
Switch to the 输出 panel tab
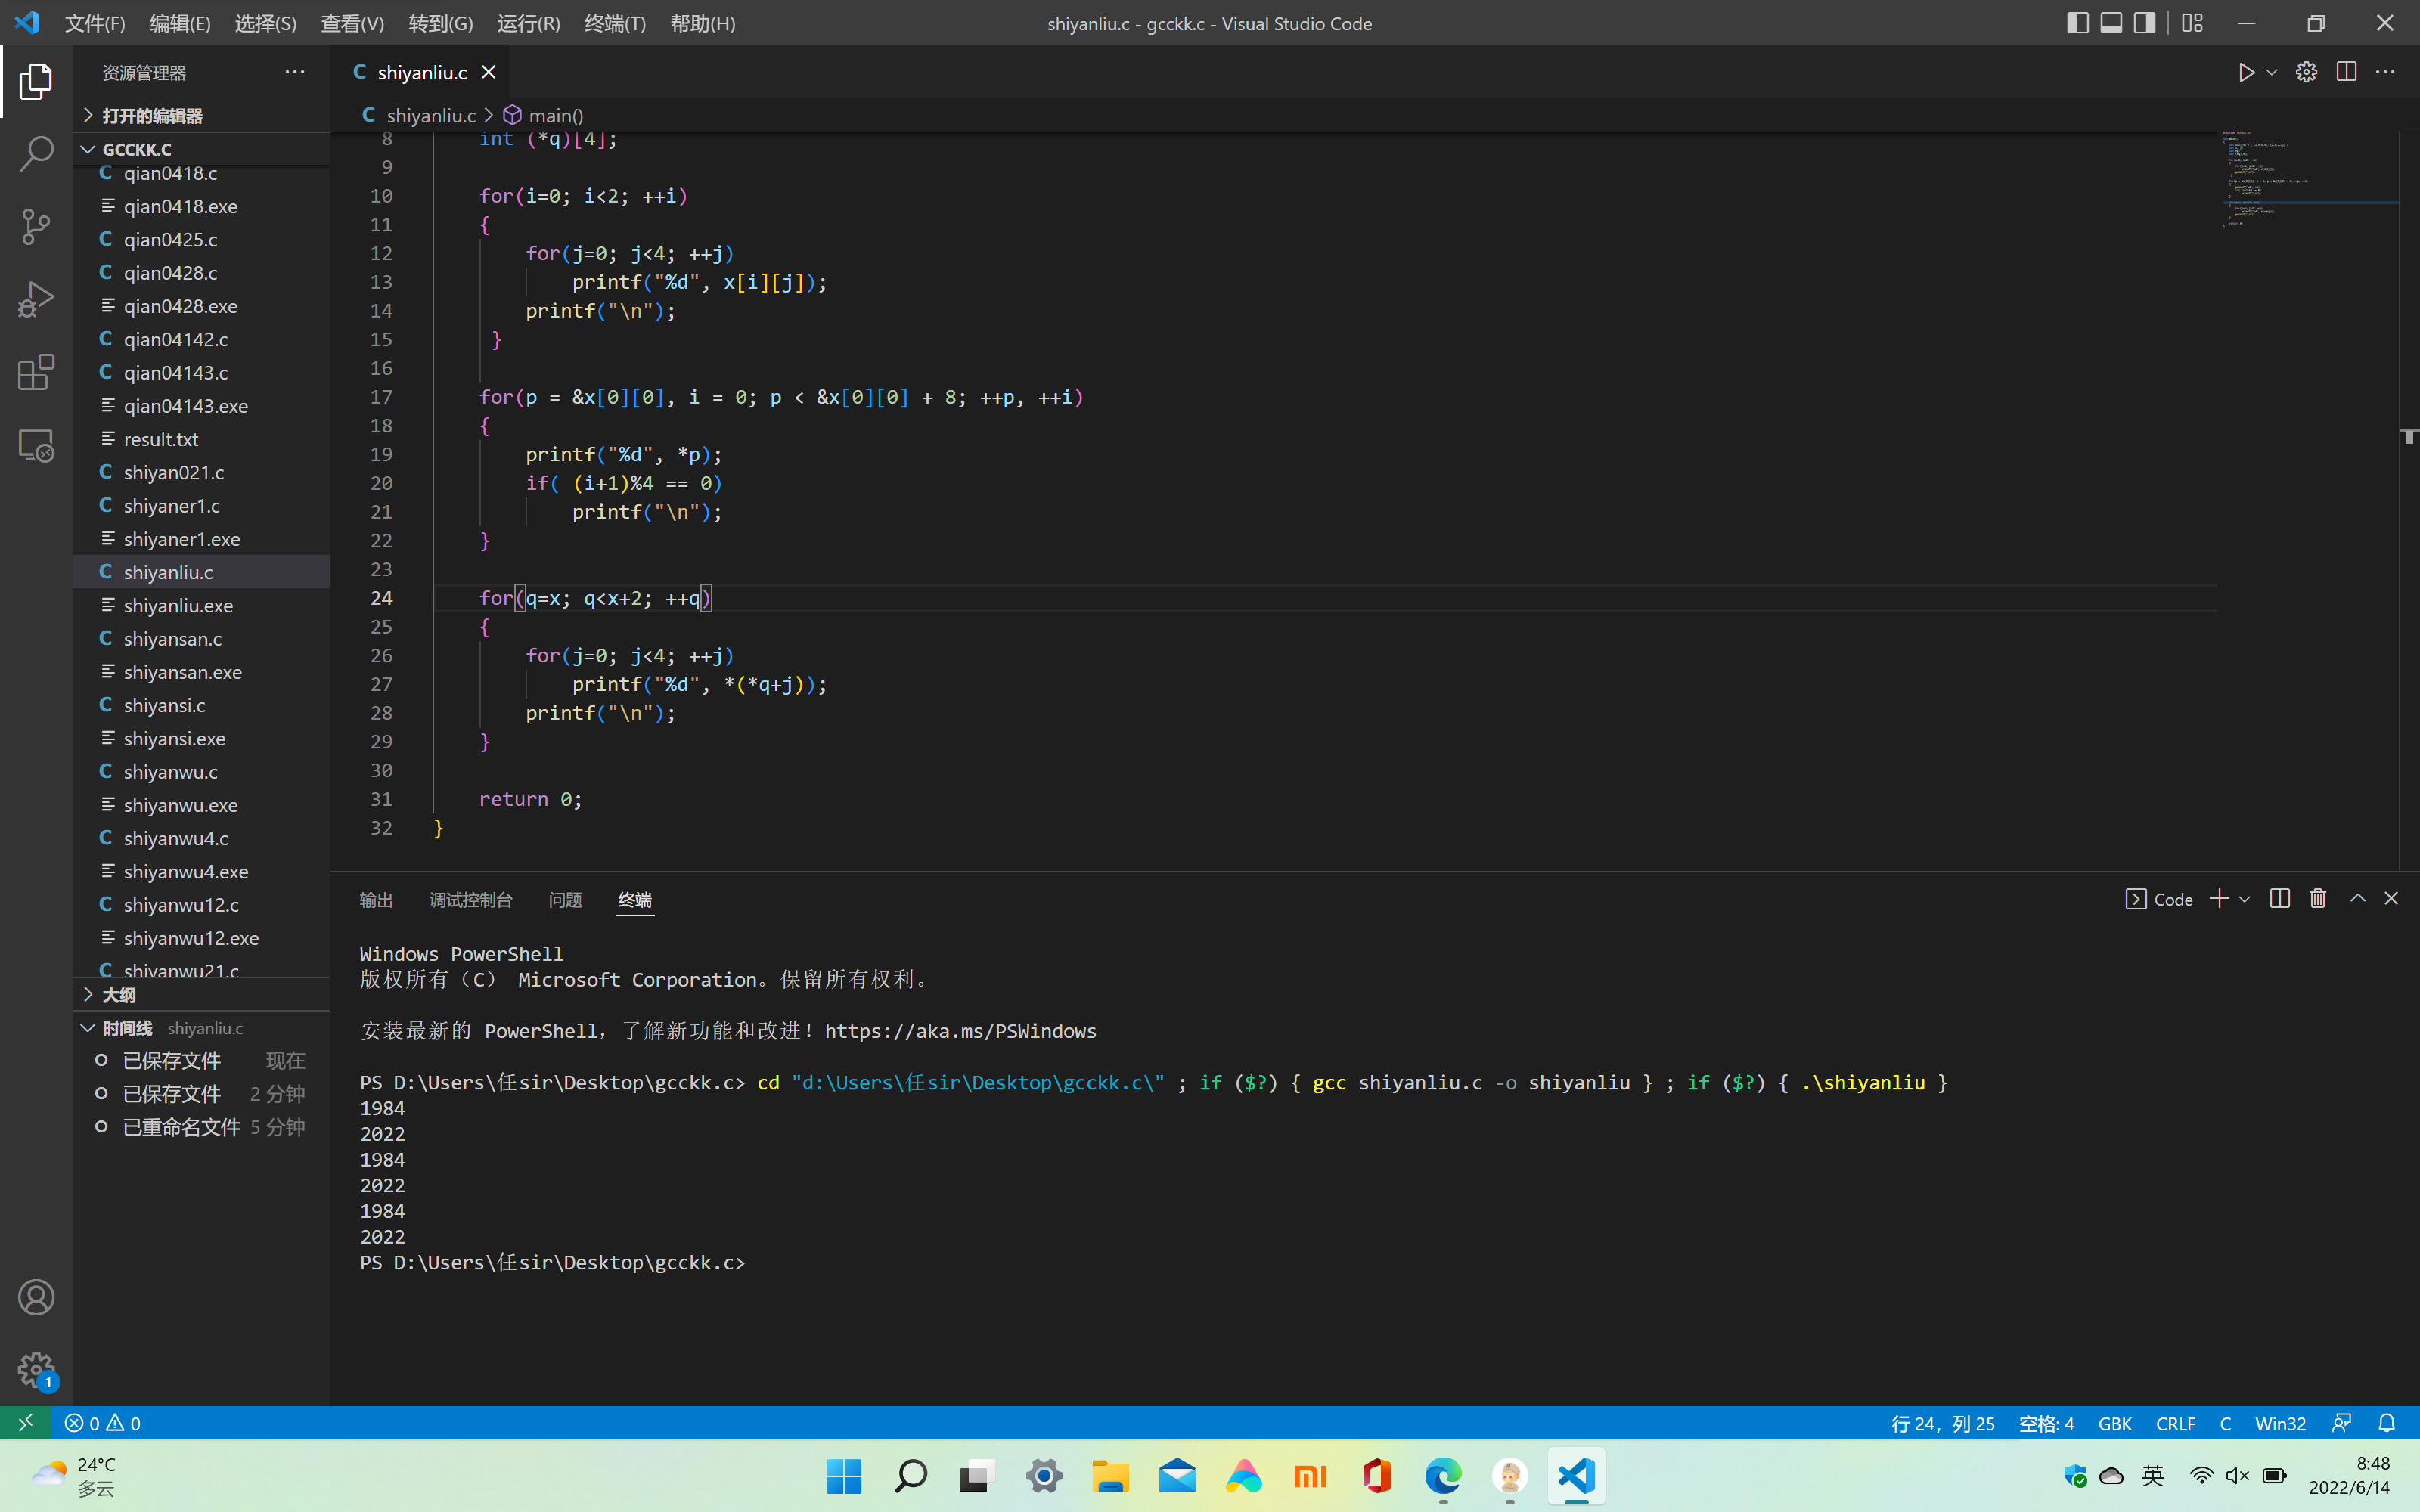coord(376,900)
